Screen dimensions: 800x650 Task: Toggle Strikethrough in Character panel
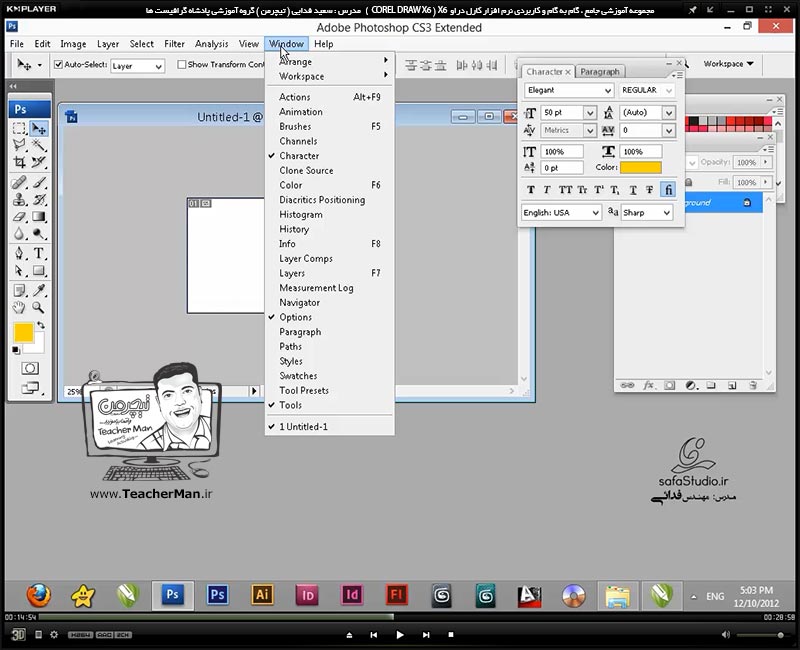point(649,190)
